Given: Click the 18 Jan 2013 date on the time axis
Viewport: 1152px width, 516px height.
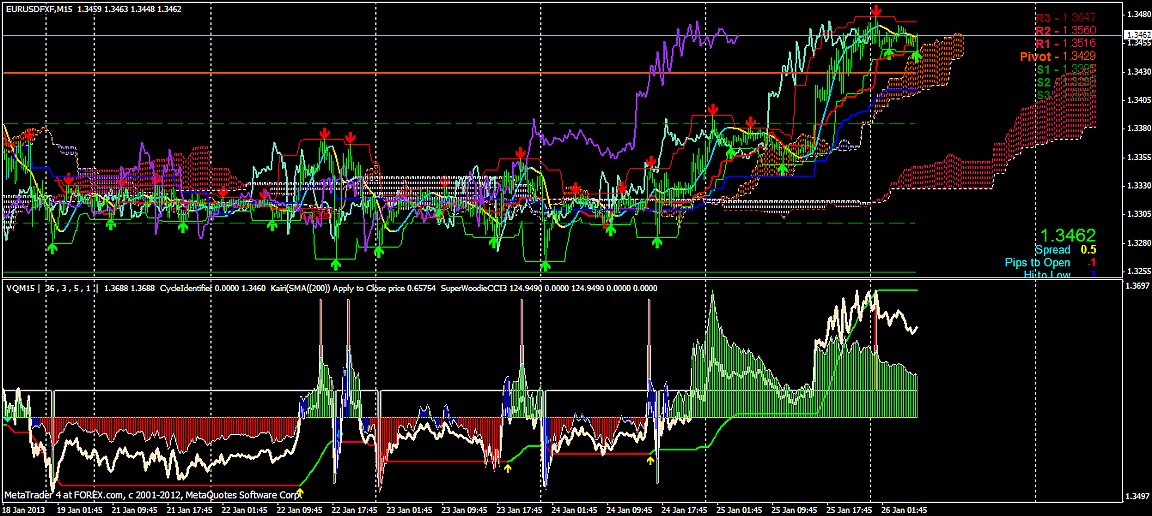Looking at the screenshot, I should click(23, 509).
